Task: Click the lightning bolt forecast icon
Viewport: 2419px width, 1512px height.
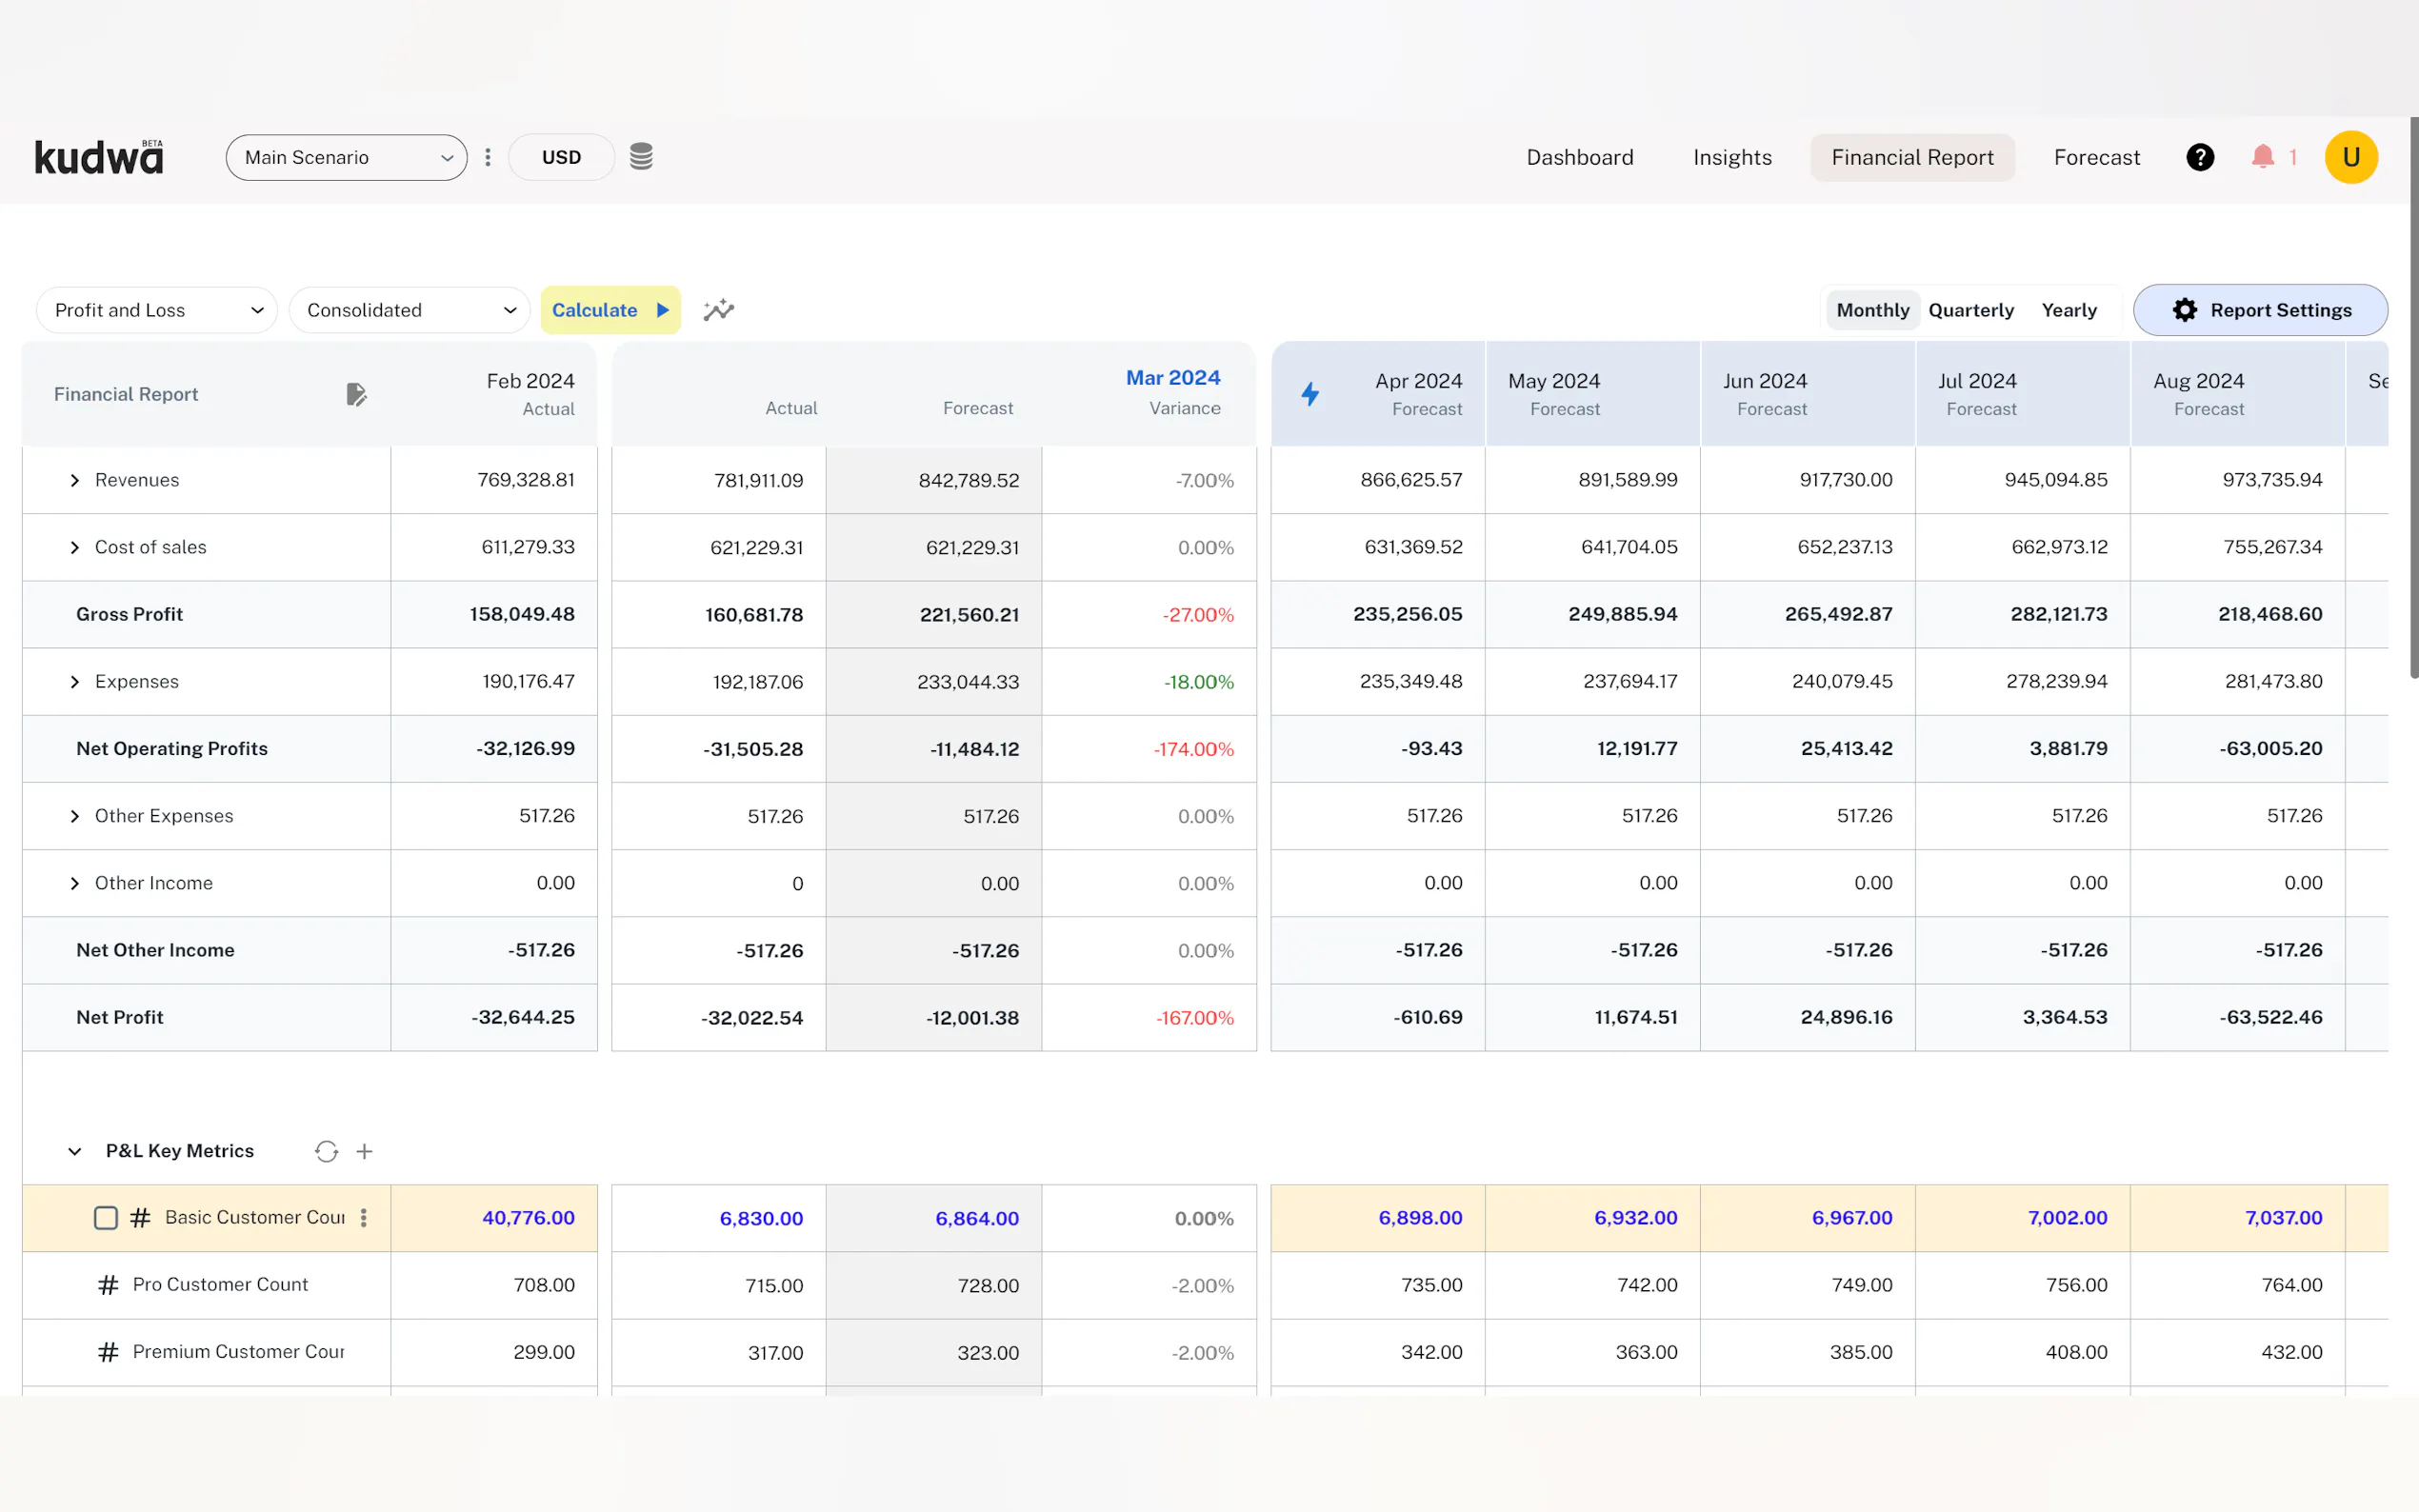Action: (x=1310, y=394)
